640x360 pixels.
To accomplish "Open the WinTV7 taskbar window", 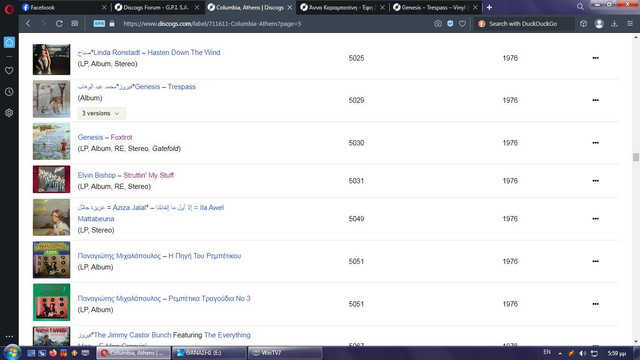I will pyautogui.click(x=285, y=353).
